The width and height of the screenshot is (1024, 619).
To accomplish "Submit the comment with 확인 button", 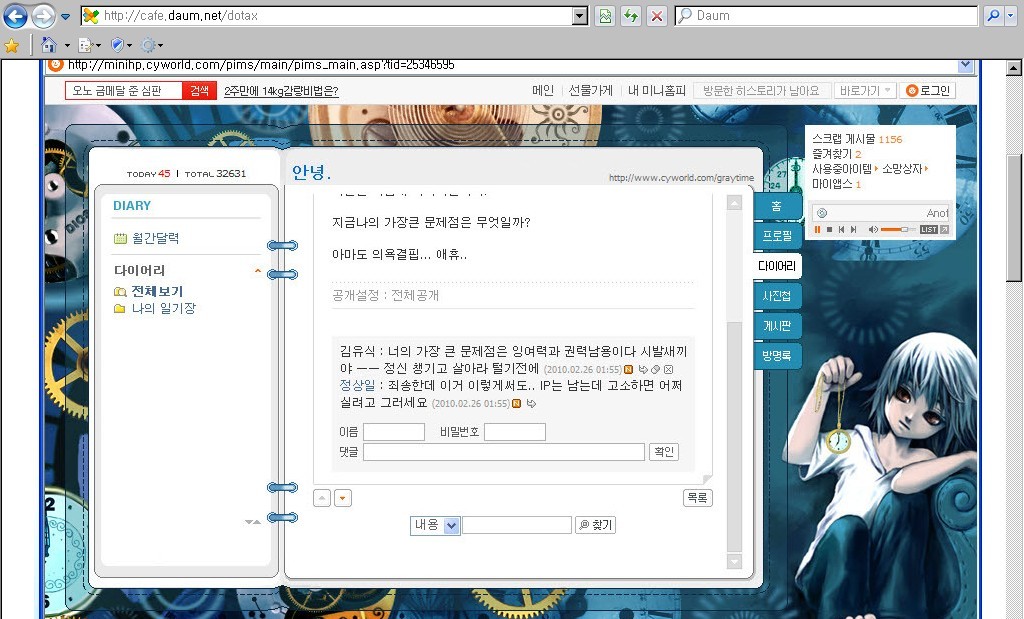I will (x=664, y=452).
